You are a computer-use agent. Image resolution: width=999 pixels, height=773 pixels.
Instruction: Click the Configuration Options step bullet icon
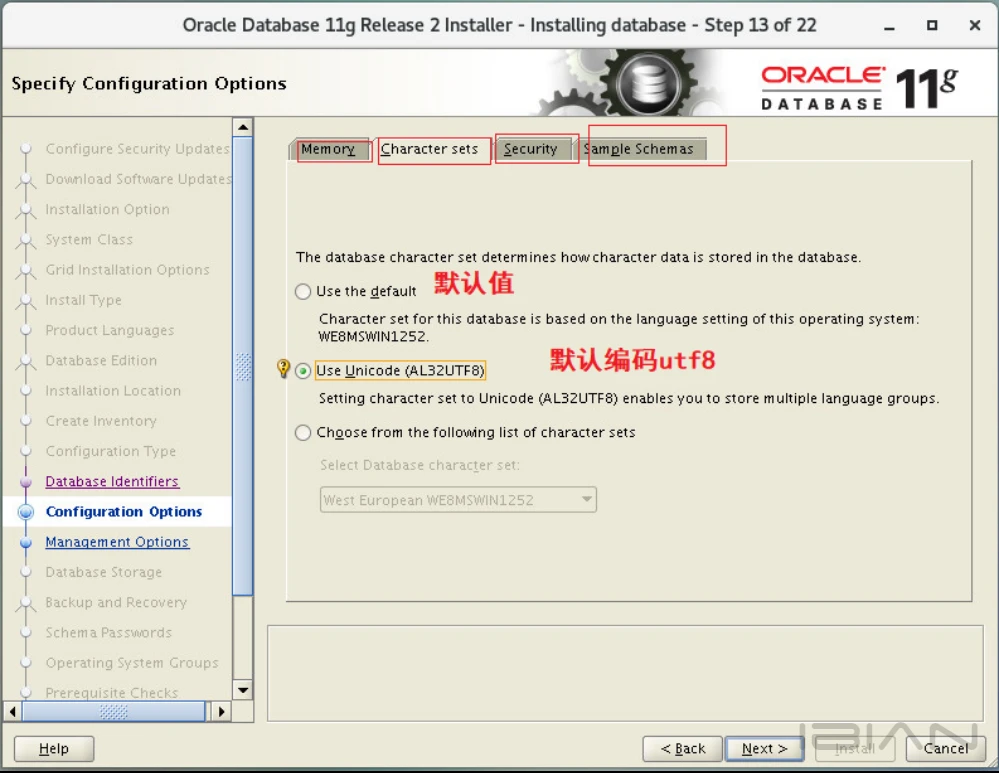click(x=26, y=512)
